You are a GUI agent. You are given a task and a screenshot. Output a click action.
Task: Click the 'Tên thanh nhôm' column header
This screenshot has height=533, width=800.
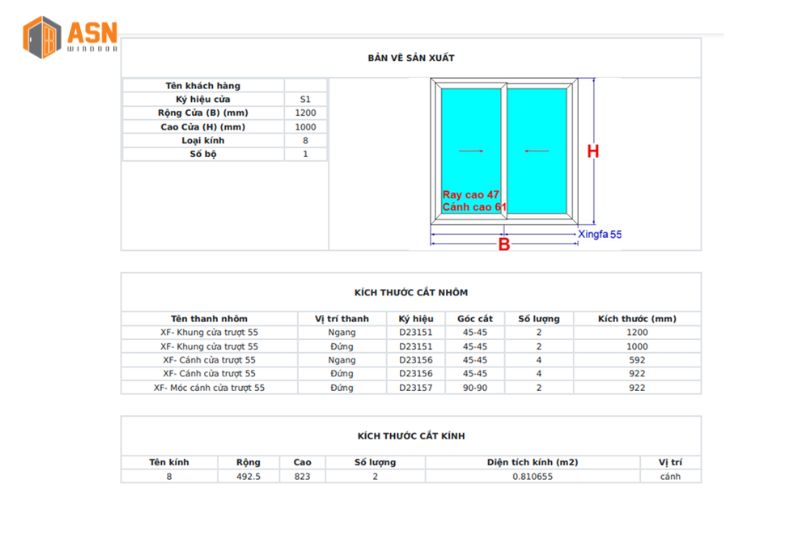[209, 319]
